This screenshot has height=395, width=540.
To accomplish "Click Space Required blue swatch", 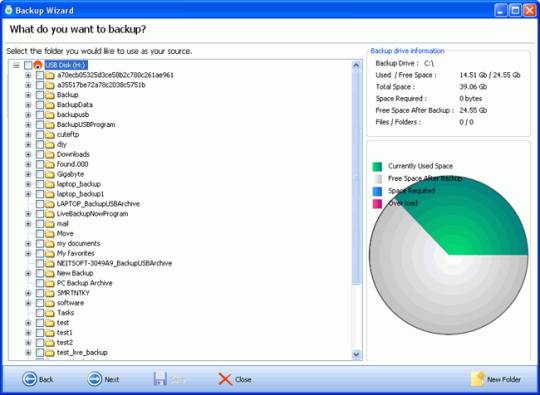I will tap(377, 191).
